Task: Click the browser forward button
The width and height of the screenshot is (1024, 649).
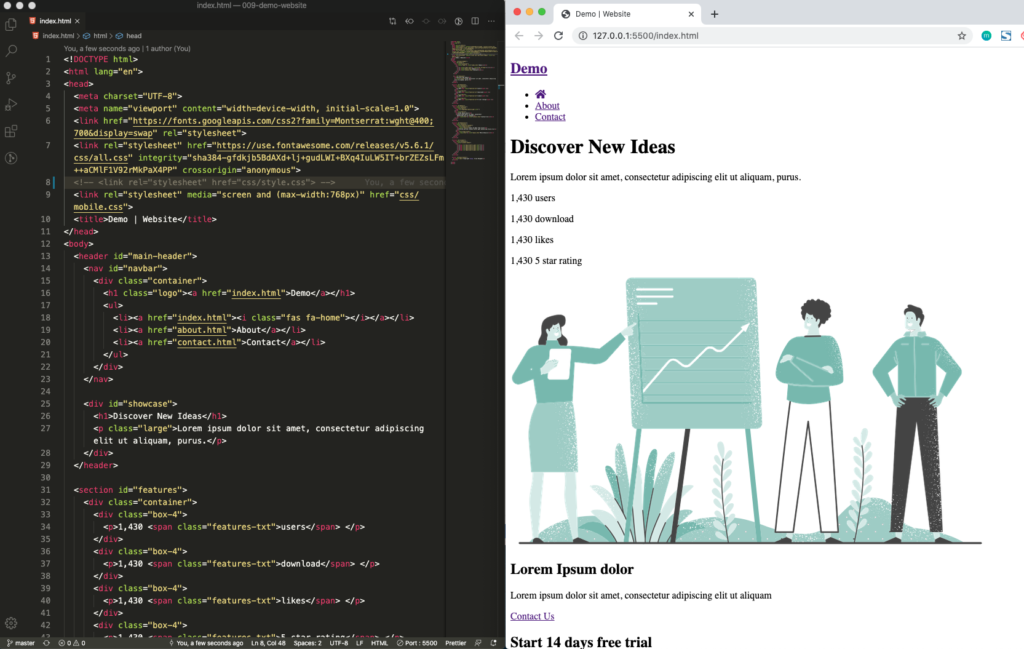Action: tap(539, 36)
